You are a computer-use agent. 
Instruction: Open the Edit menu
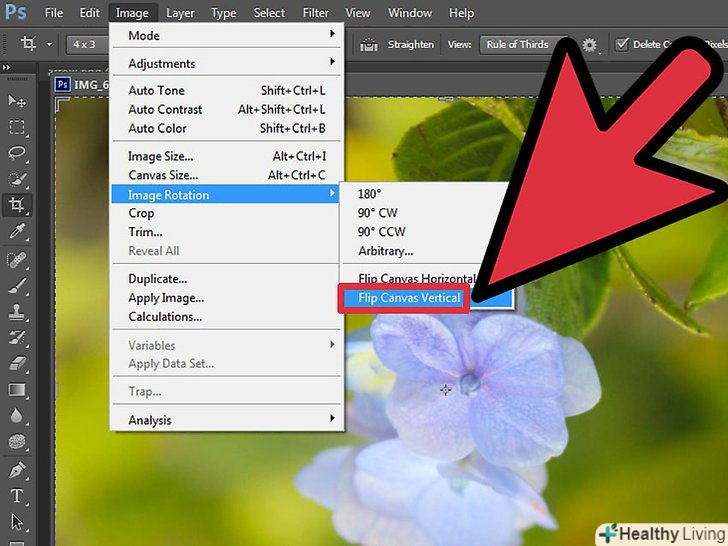(90, 13)
